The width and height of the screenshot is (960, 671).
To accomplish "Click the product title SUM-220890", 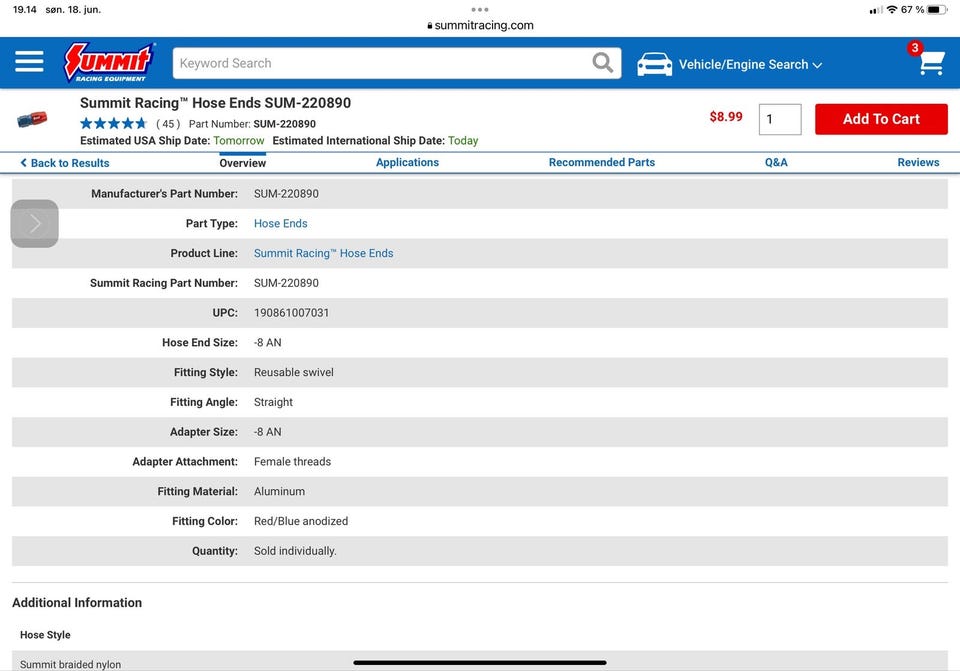I will coord(216,103).
